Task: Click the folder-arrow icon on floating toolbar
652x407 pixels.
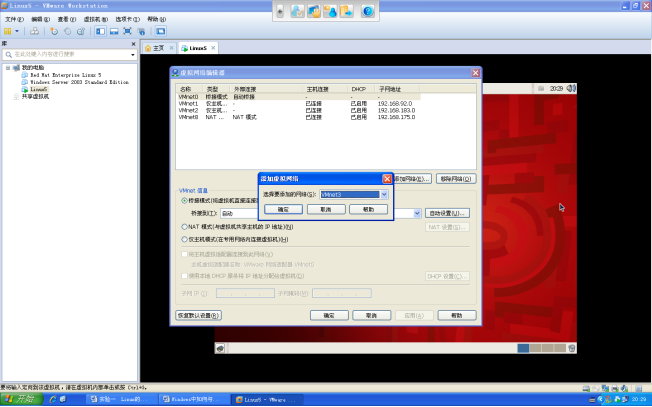Action: point(346,11)
